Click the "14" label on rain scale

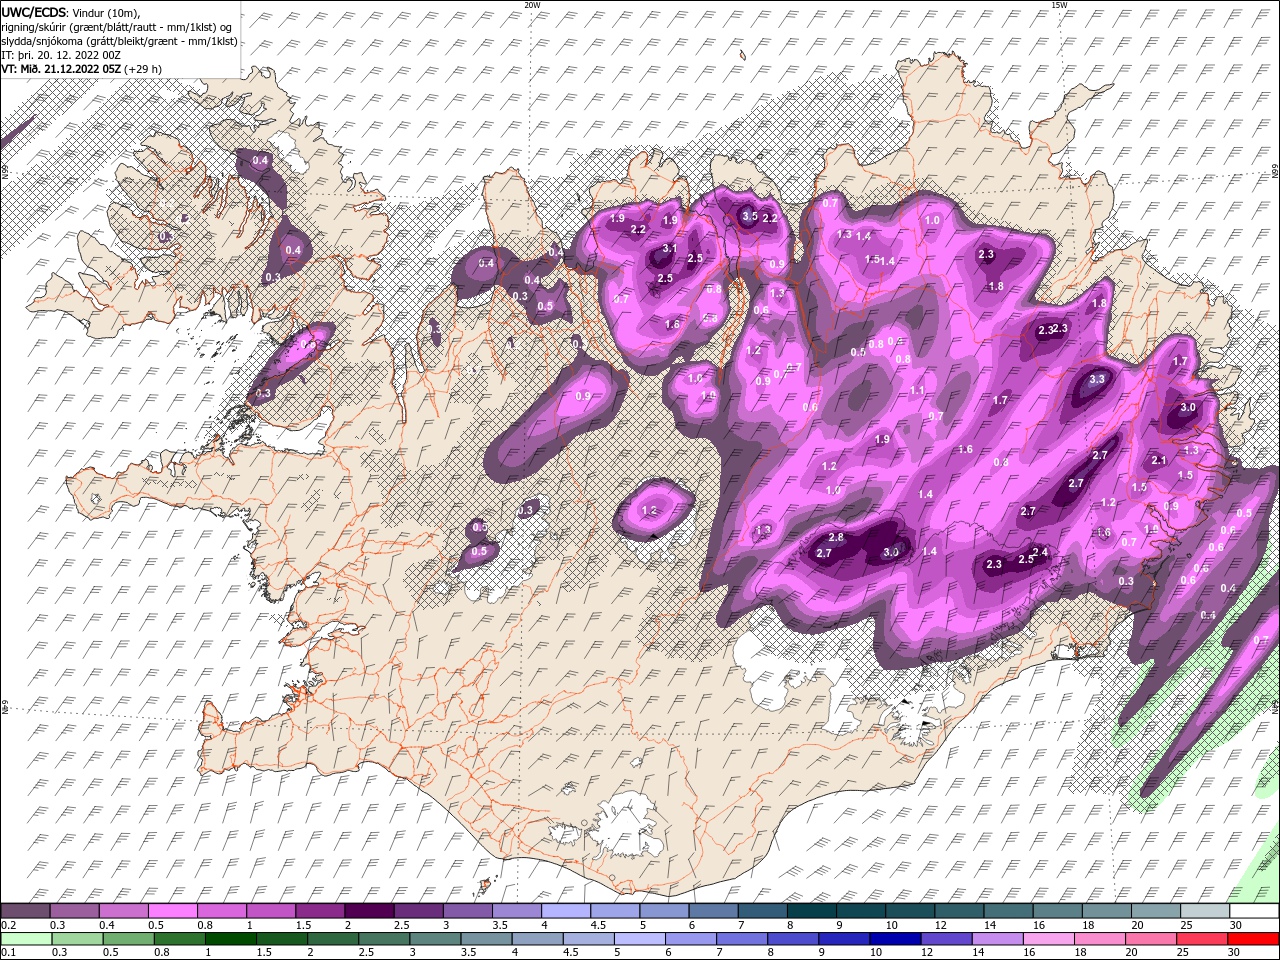coord(978,952)
